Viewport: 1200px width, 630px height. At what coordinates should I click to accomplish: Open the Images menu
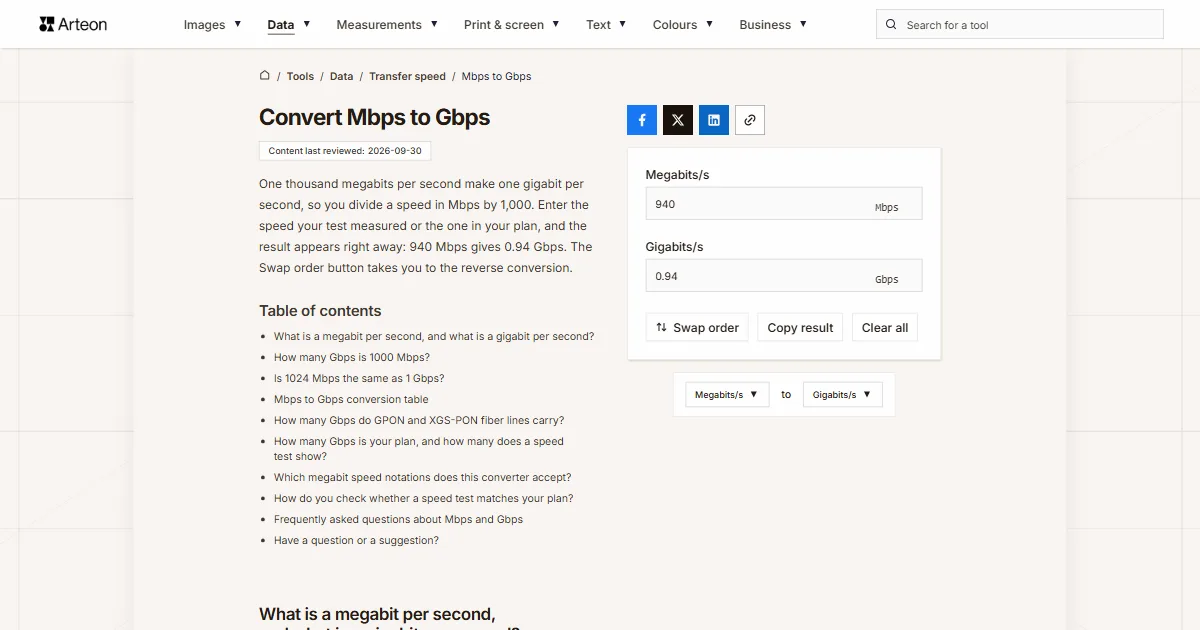pyautogui.click(x=212, y=24)
